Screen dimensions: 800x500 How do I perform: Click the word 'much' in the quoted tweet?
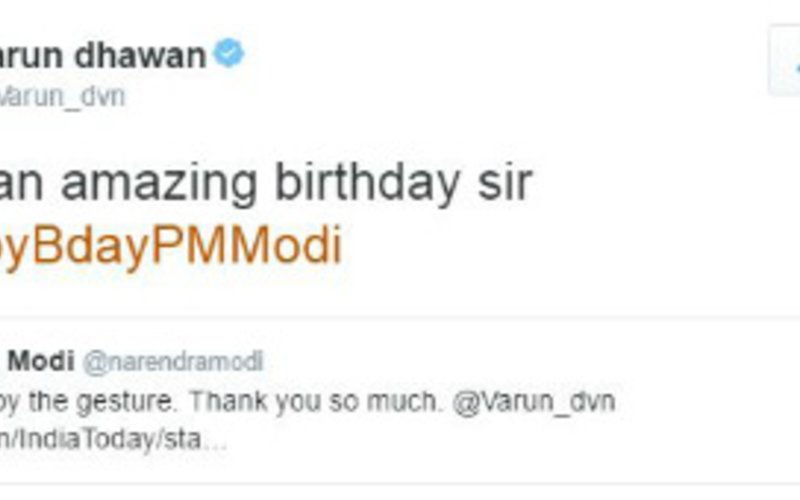pyautogui.click(x=402, y=402)
